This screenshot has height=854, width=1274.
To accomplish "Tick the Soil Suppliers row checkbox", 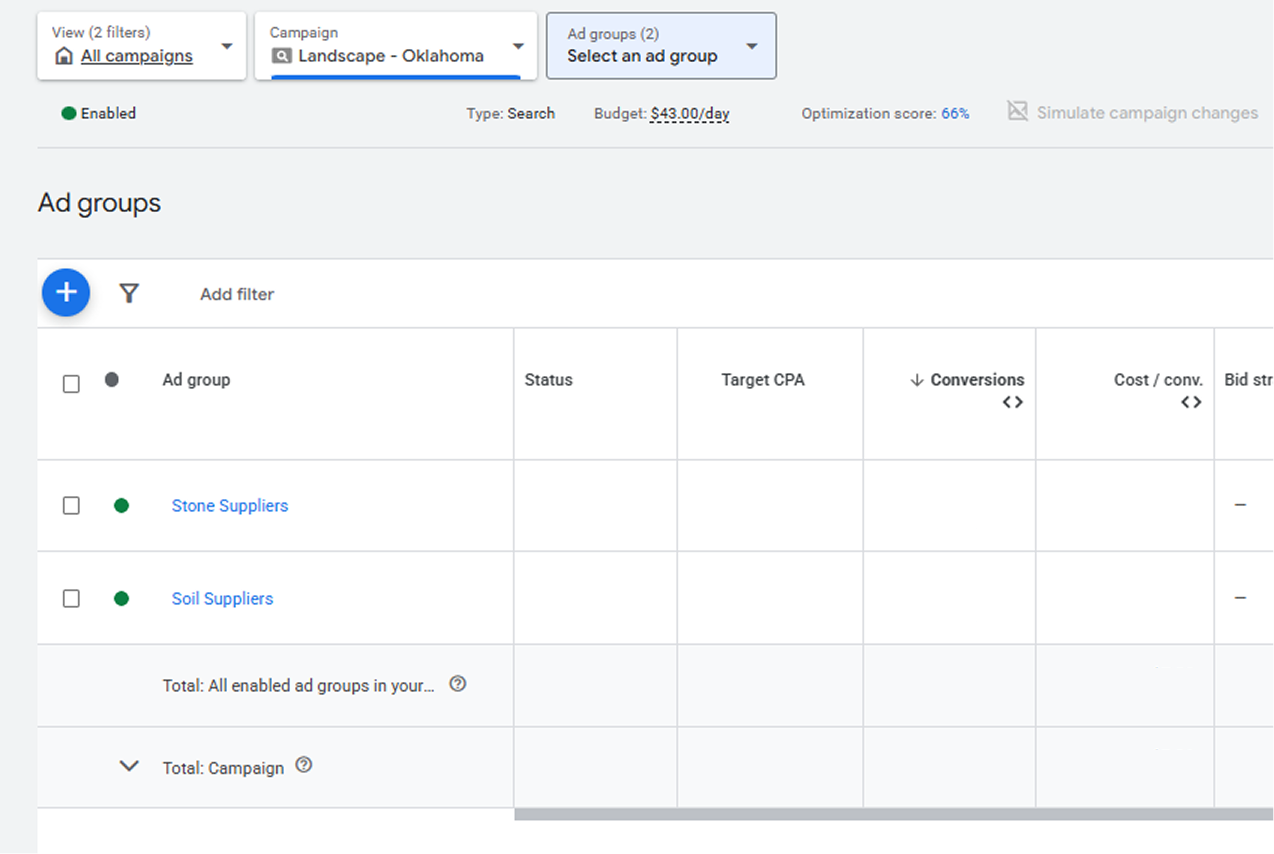I will point(71,599).
